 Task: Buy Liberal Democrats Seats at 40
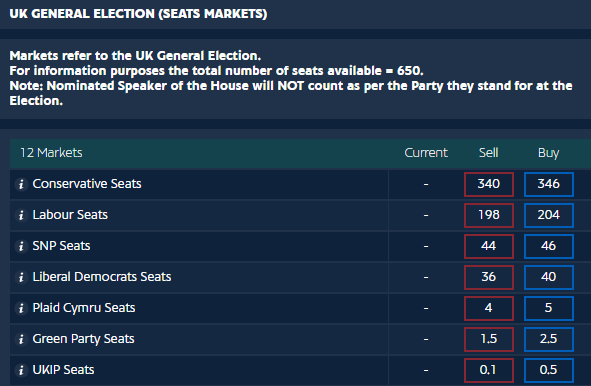click(x=549, y=277)
